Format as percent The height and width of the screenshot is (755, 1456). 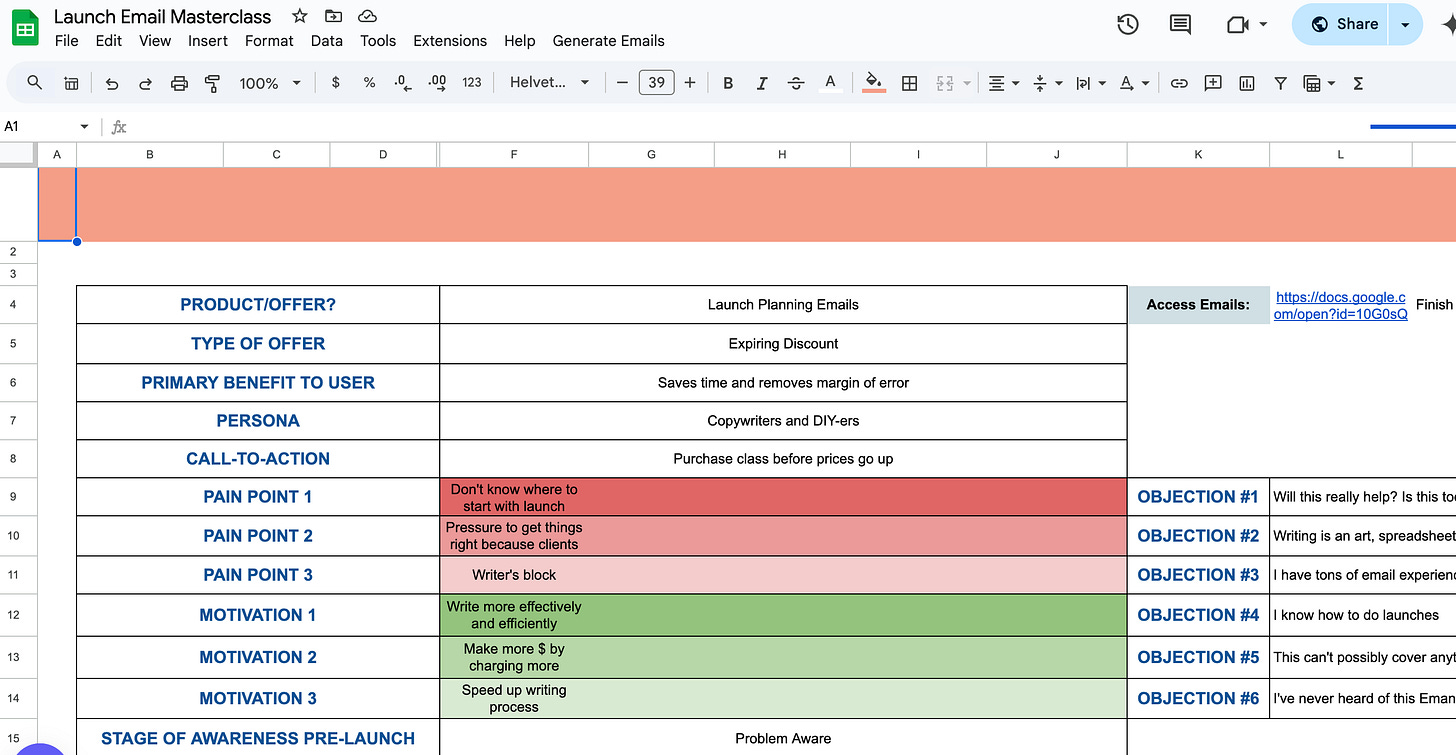369,83
